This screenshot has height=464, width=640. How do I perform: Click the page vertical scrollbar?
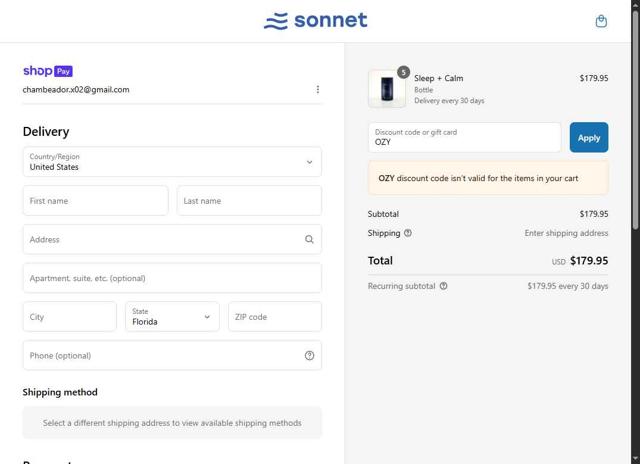pyautogui.click(x=636, y=118)
